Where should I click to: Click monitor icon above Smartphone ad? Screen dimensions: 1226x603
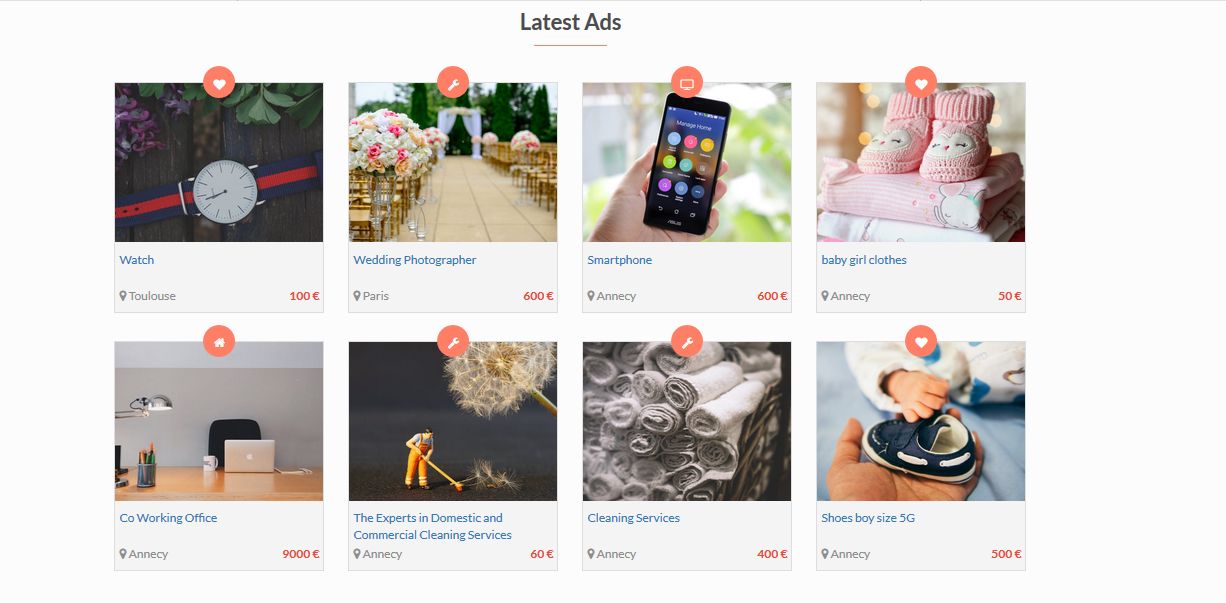(687, 83)
